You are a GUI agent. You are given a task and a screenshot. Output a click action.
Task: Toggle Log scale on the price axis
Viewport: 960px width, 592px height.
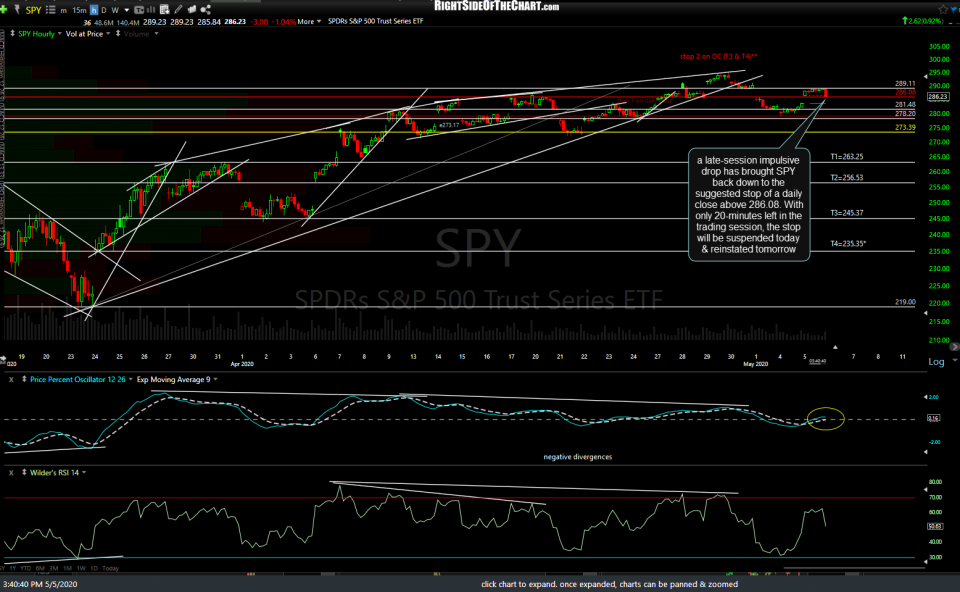(938, 362)
